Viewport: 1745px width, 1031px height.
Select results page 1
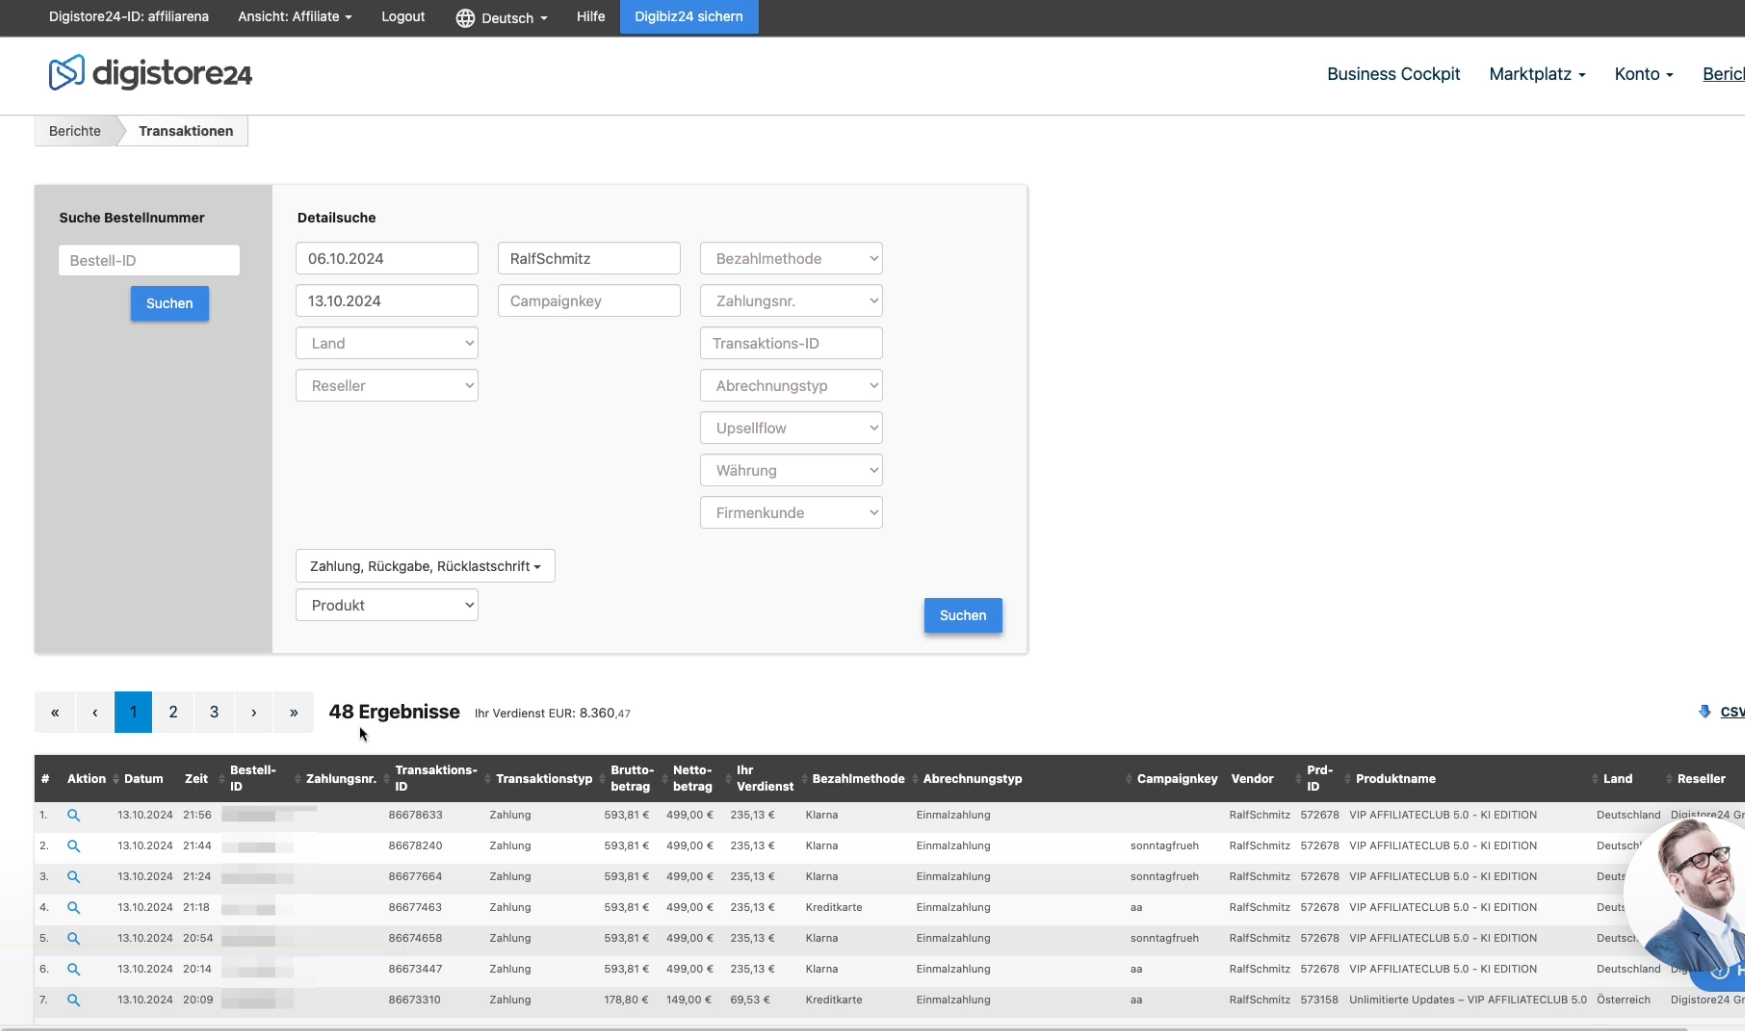133,712
